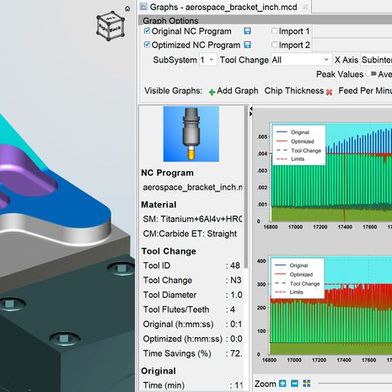This screenshot has width=392, height=392.
Task: Click the Import 2 file field
Action: pyautogui.click(x=352, y=45)
